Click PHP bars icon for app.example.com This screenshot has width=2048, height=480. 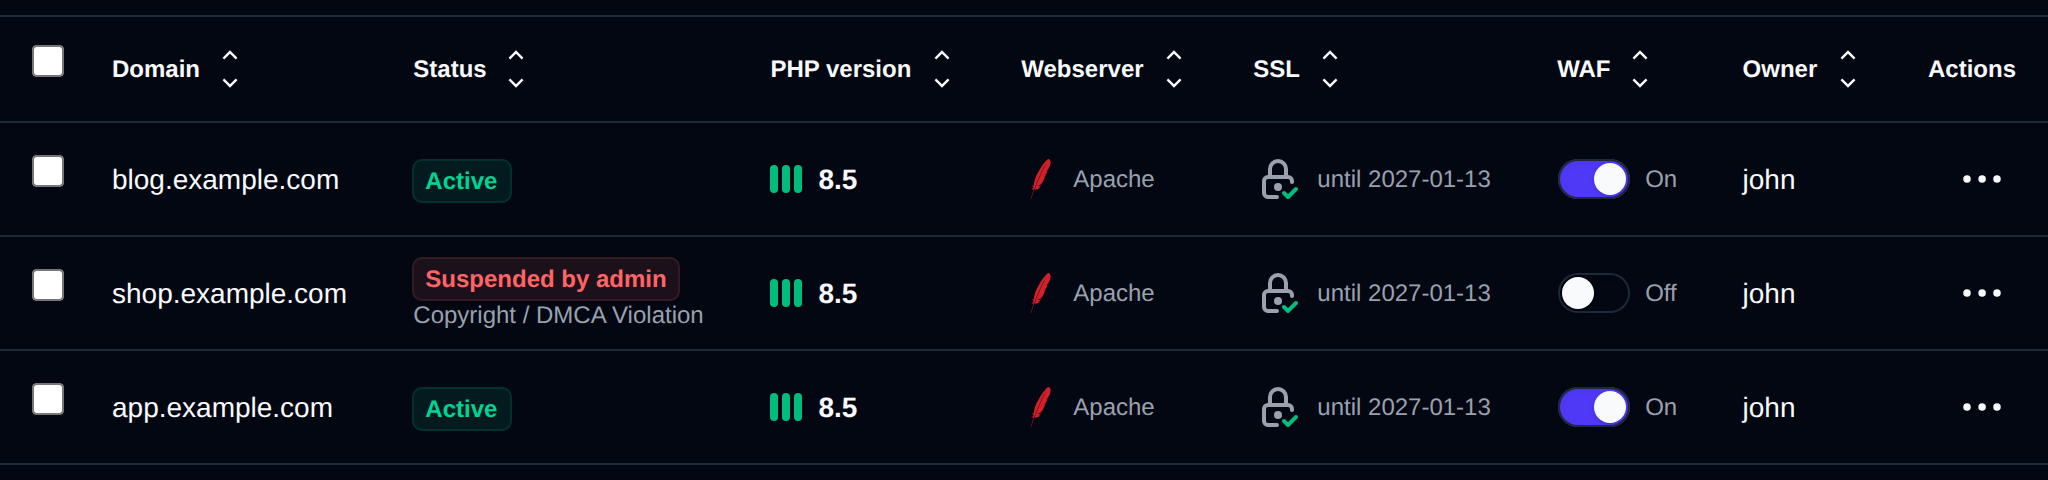coord(786,407)
